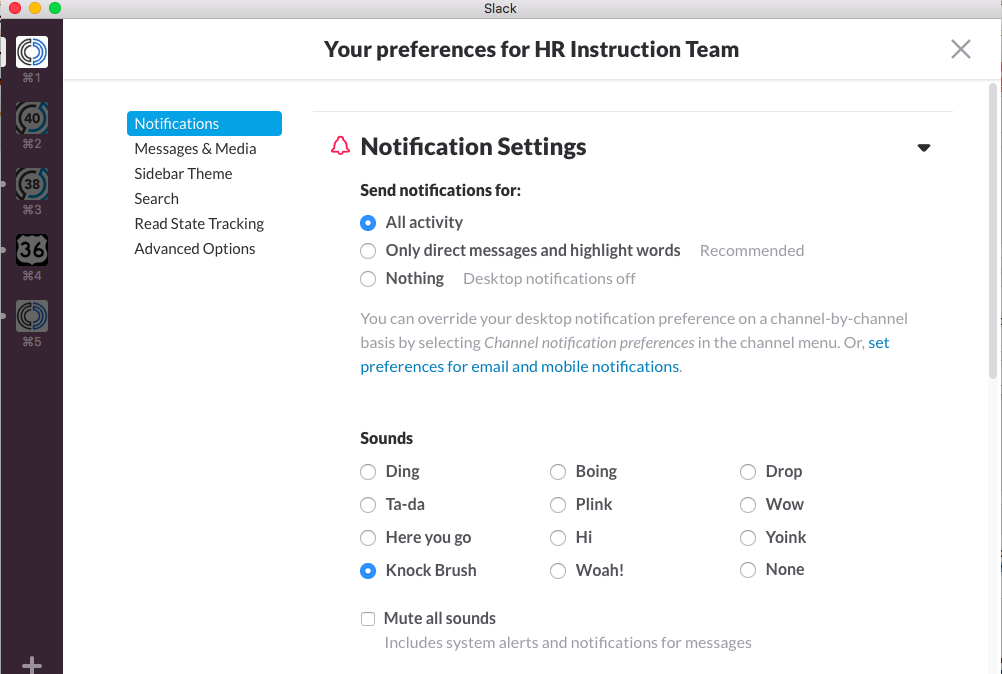Follow the email and mobile notifications link
Image resolution: width=1002 pixels, height=674 pixels.
520,367
